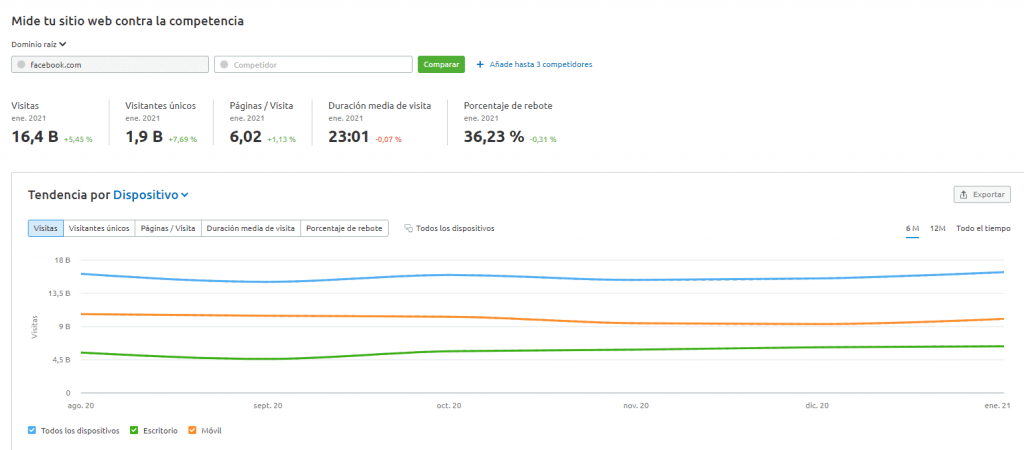
Task: Select the Visitas chart tab
Action: tap(46, 229)
